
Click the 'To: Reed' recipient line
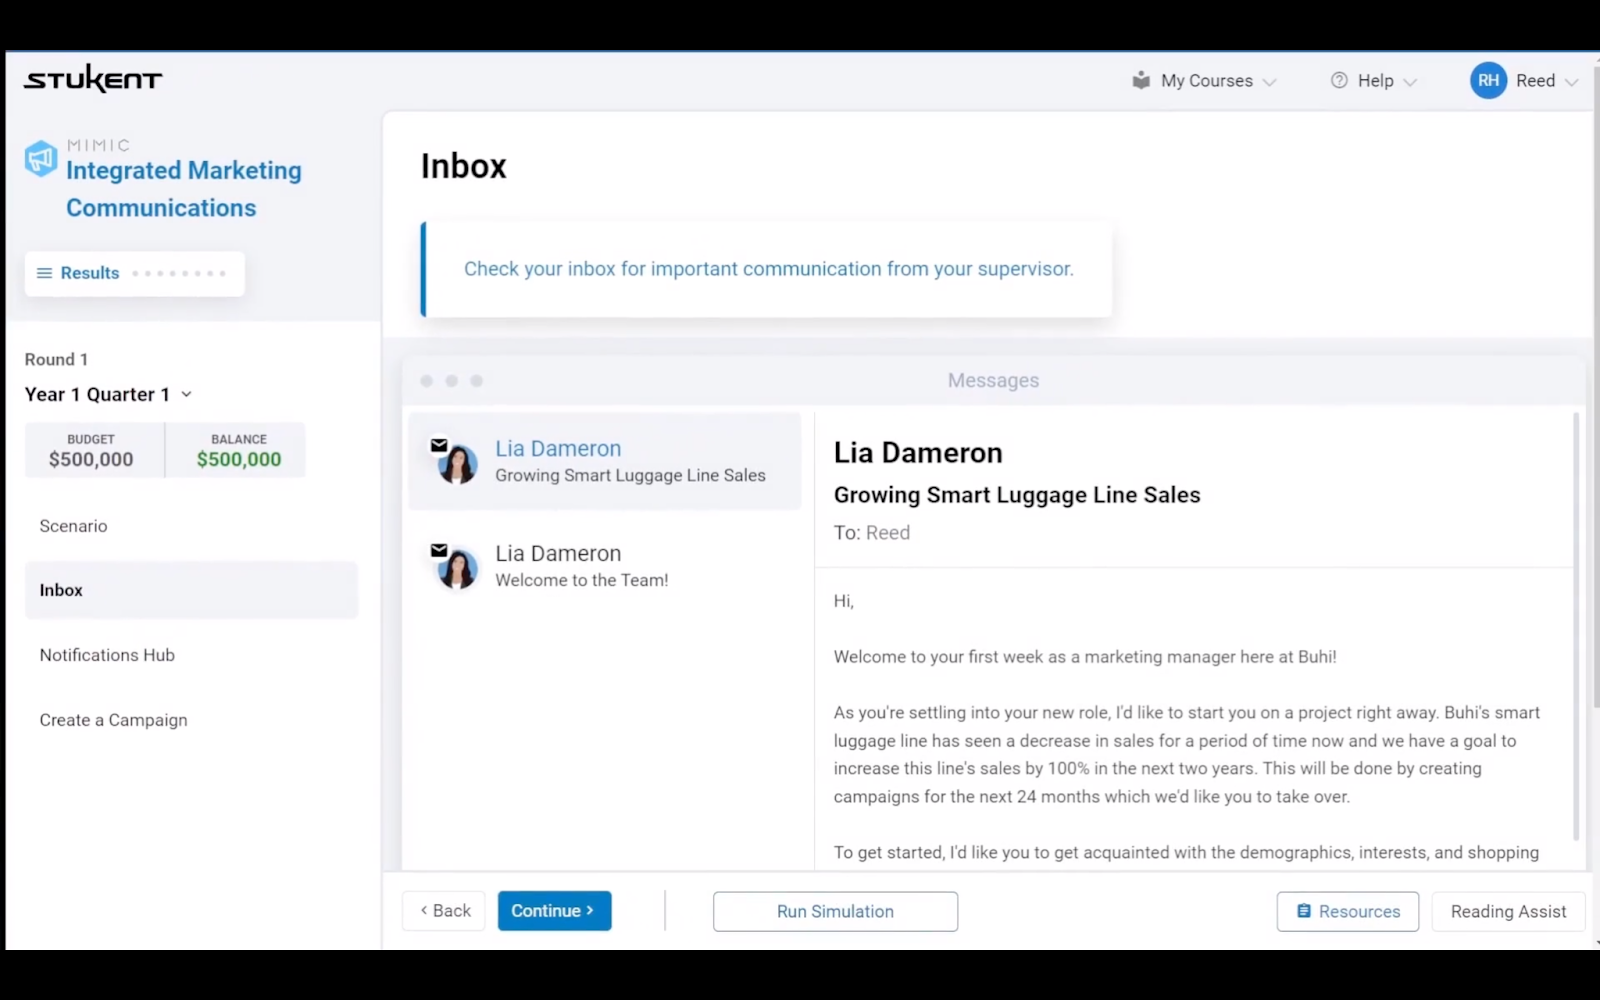872,533
